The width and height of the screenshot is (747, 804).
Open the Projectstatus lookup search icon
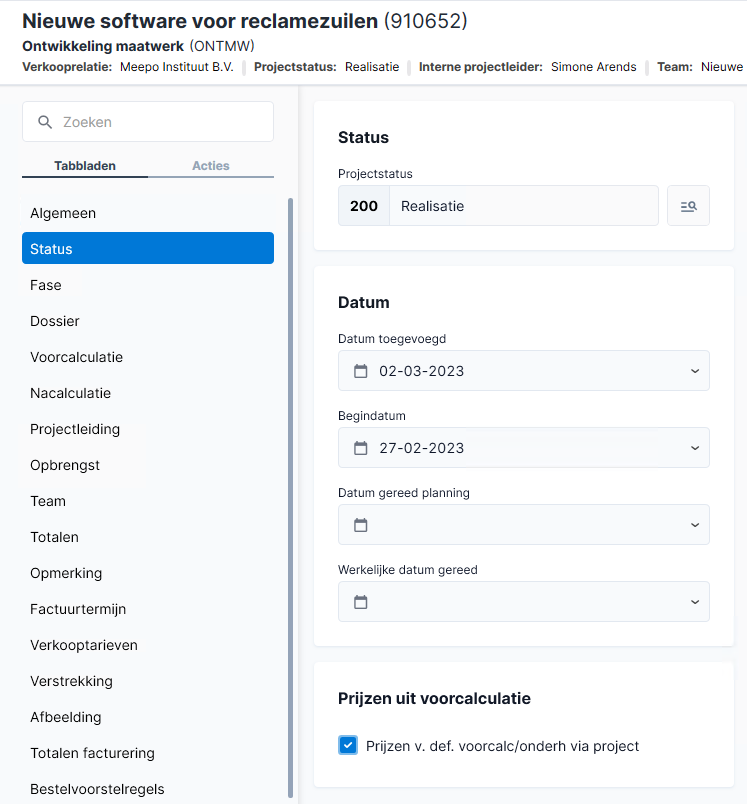688,206
